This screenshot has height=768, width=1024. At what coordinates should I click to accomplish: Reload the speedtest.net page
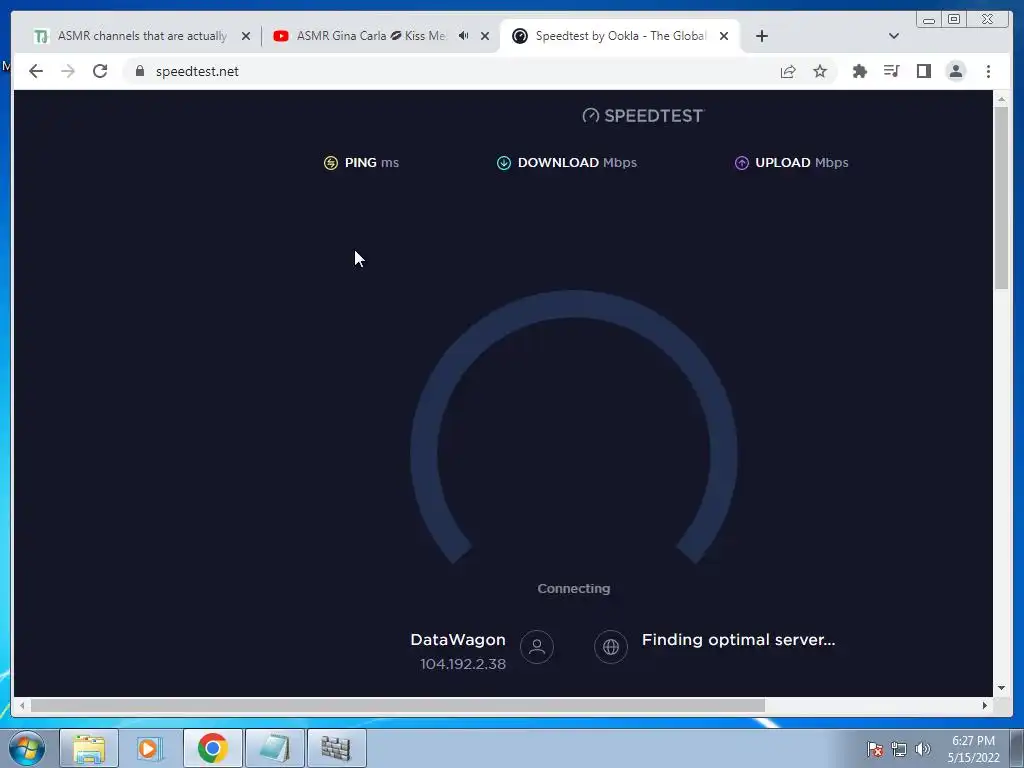coord(100,71)
